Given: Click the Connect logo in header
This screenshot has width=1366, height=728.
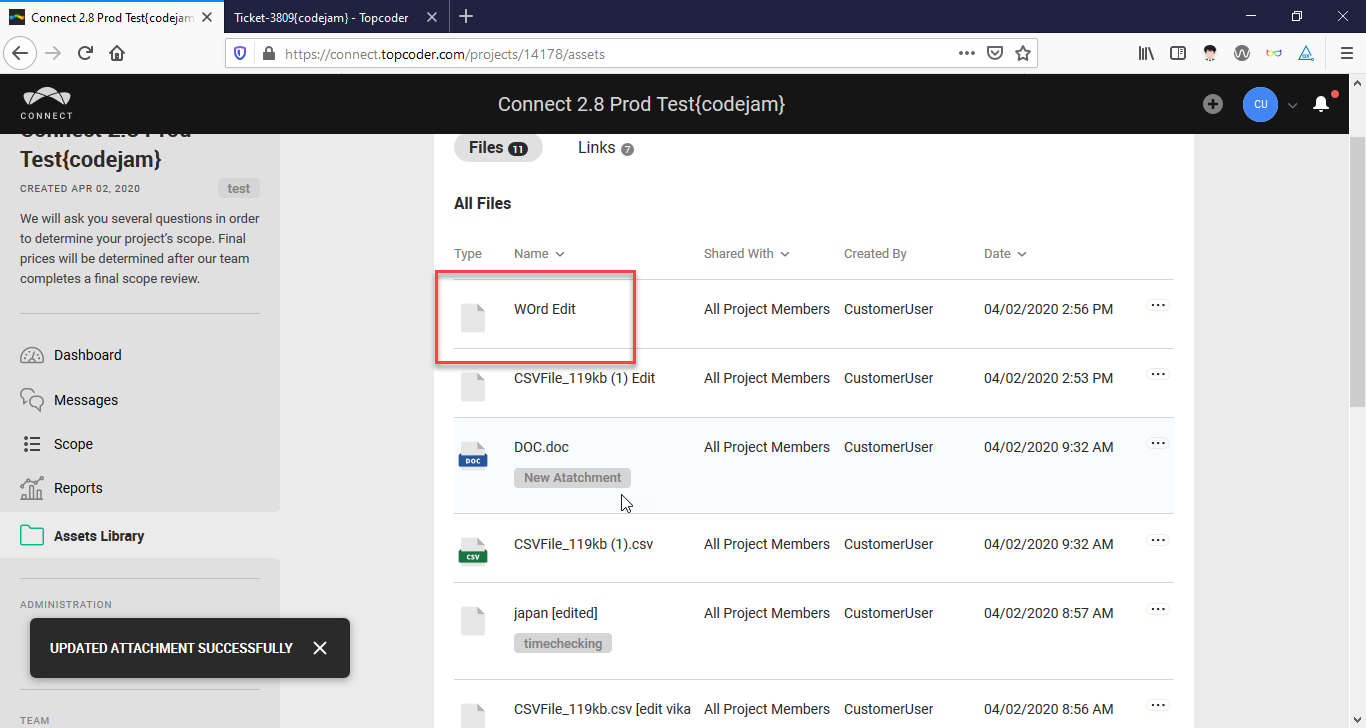Looking at the screenshot, I should [x=47, y=104].
